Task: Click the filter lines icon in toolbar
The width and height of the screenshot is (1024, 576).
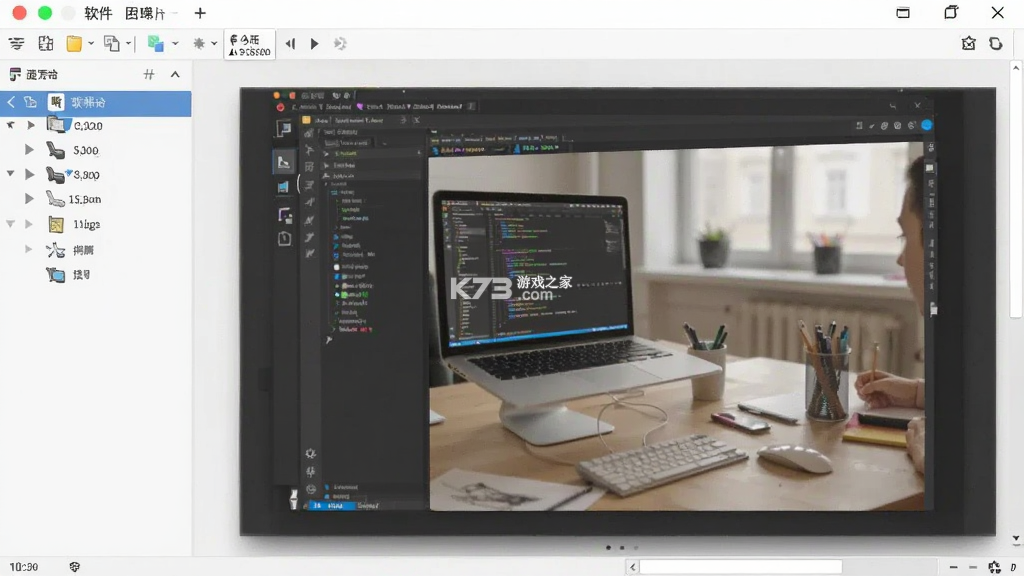Action: pyautogui.click(x=16, y=44)
